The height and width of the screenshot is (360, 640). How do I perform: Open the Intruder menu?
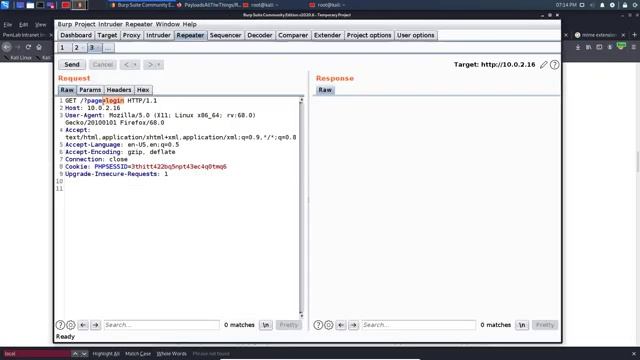pyautogui.click(x=110, y=24)
